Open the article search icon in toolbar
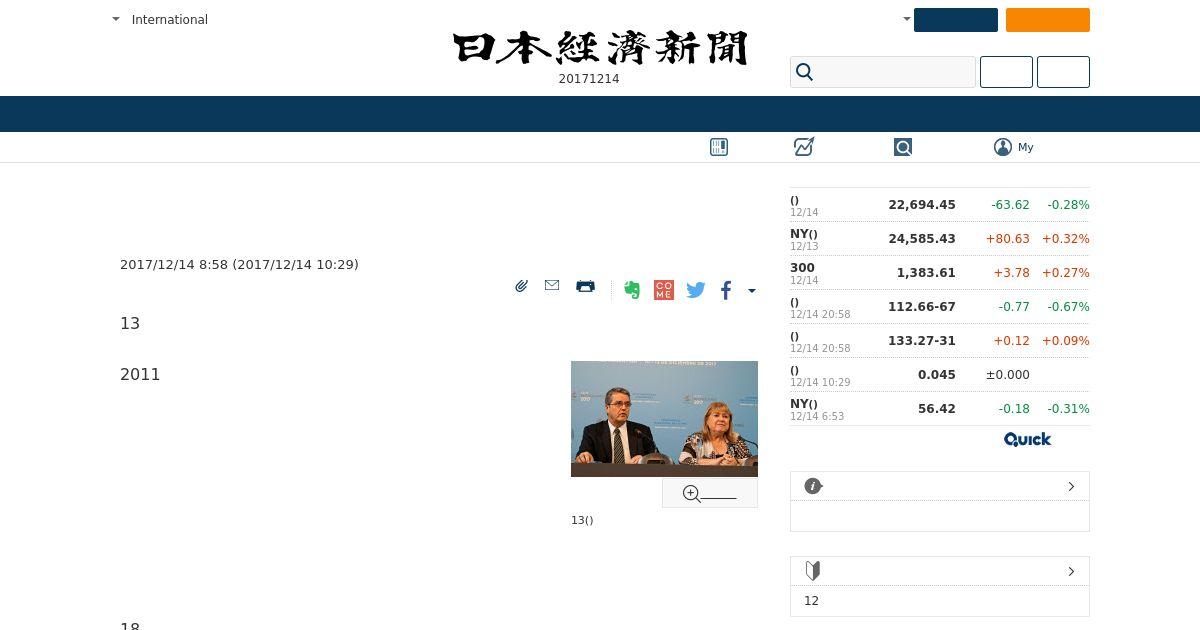Screen dimensions: 1200x630 tap(903, 147)
